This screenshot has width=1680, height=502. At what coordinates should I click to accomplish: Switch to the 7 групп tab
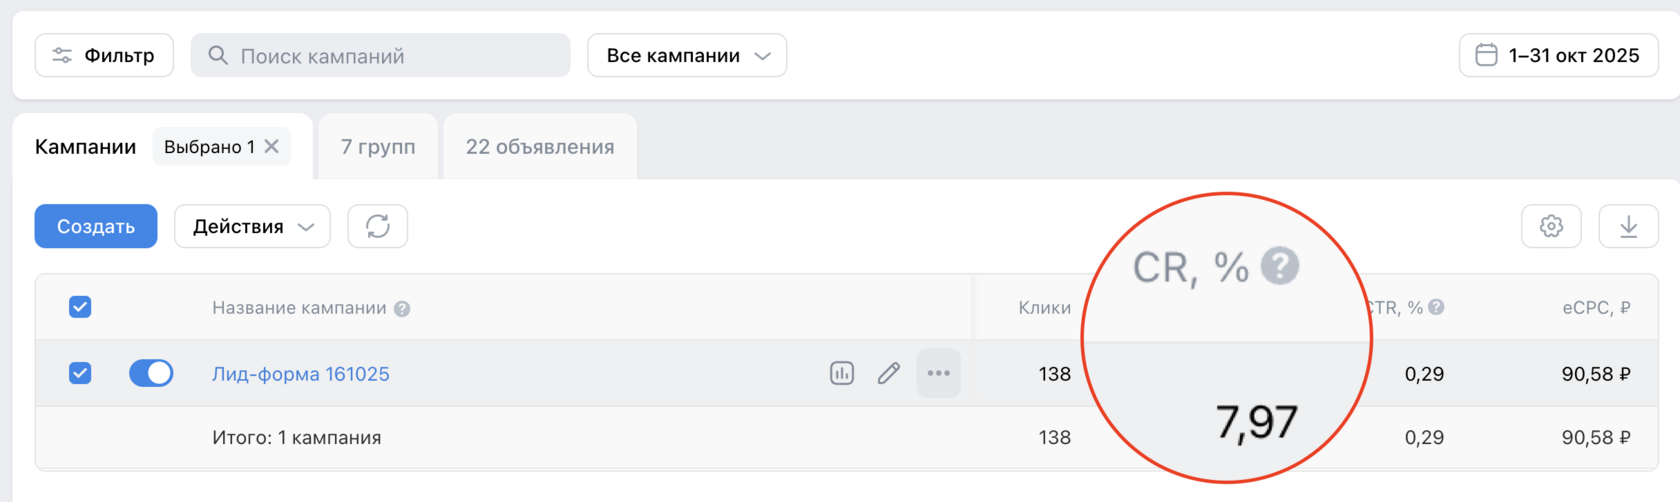click(x=378, y=147)
